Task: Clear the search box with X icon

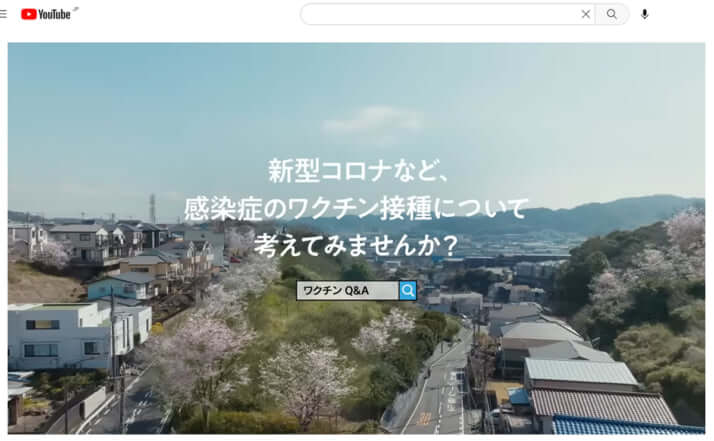Action: (586, 14)
